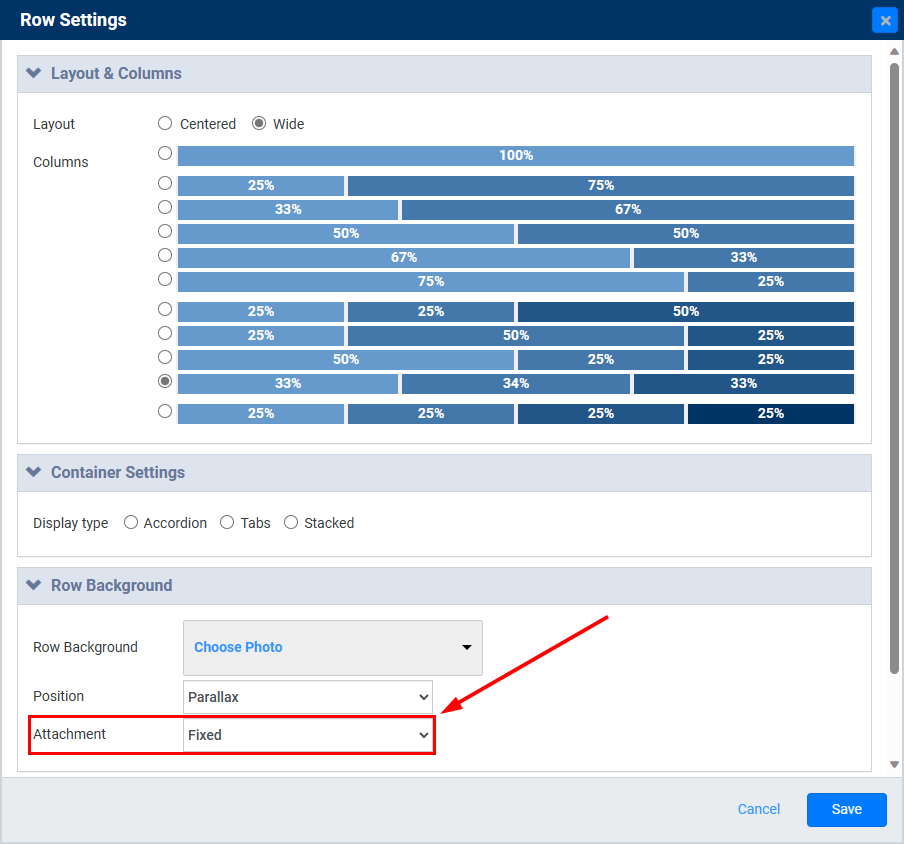
Task: Choose the 33% / 34% / 33% column layout
Action: click(165, 382)
